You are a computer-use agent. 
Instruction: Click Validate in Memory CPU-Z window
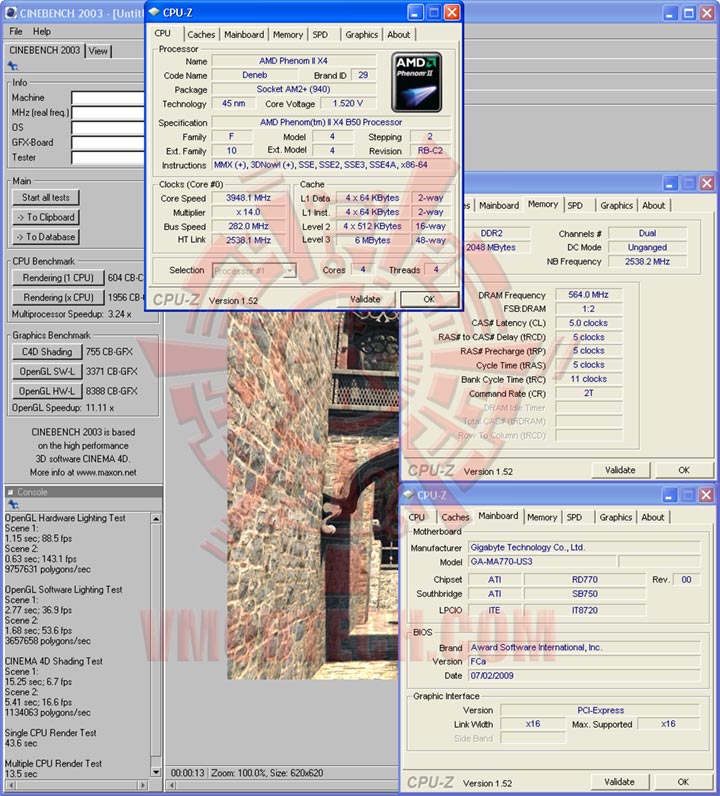point(620,471)
